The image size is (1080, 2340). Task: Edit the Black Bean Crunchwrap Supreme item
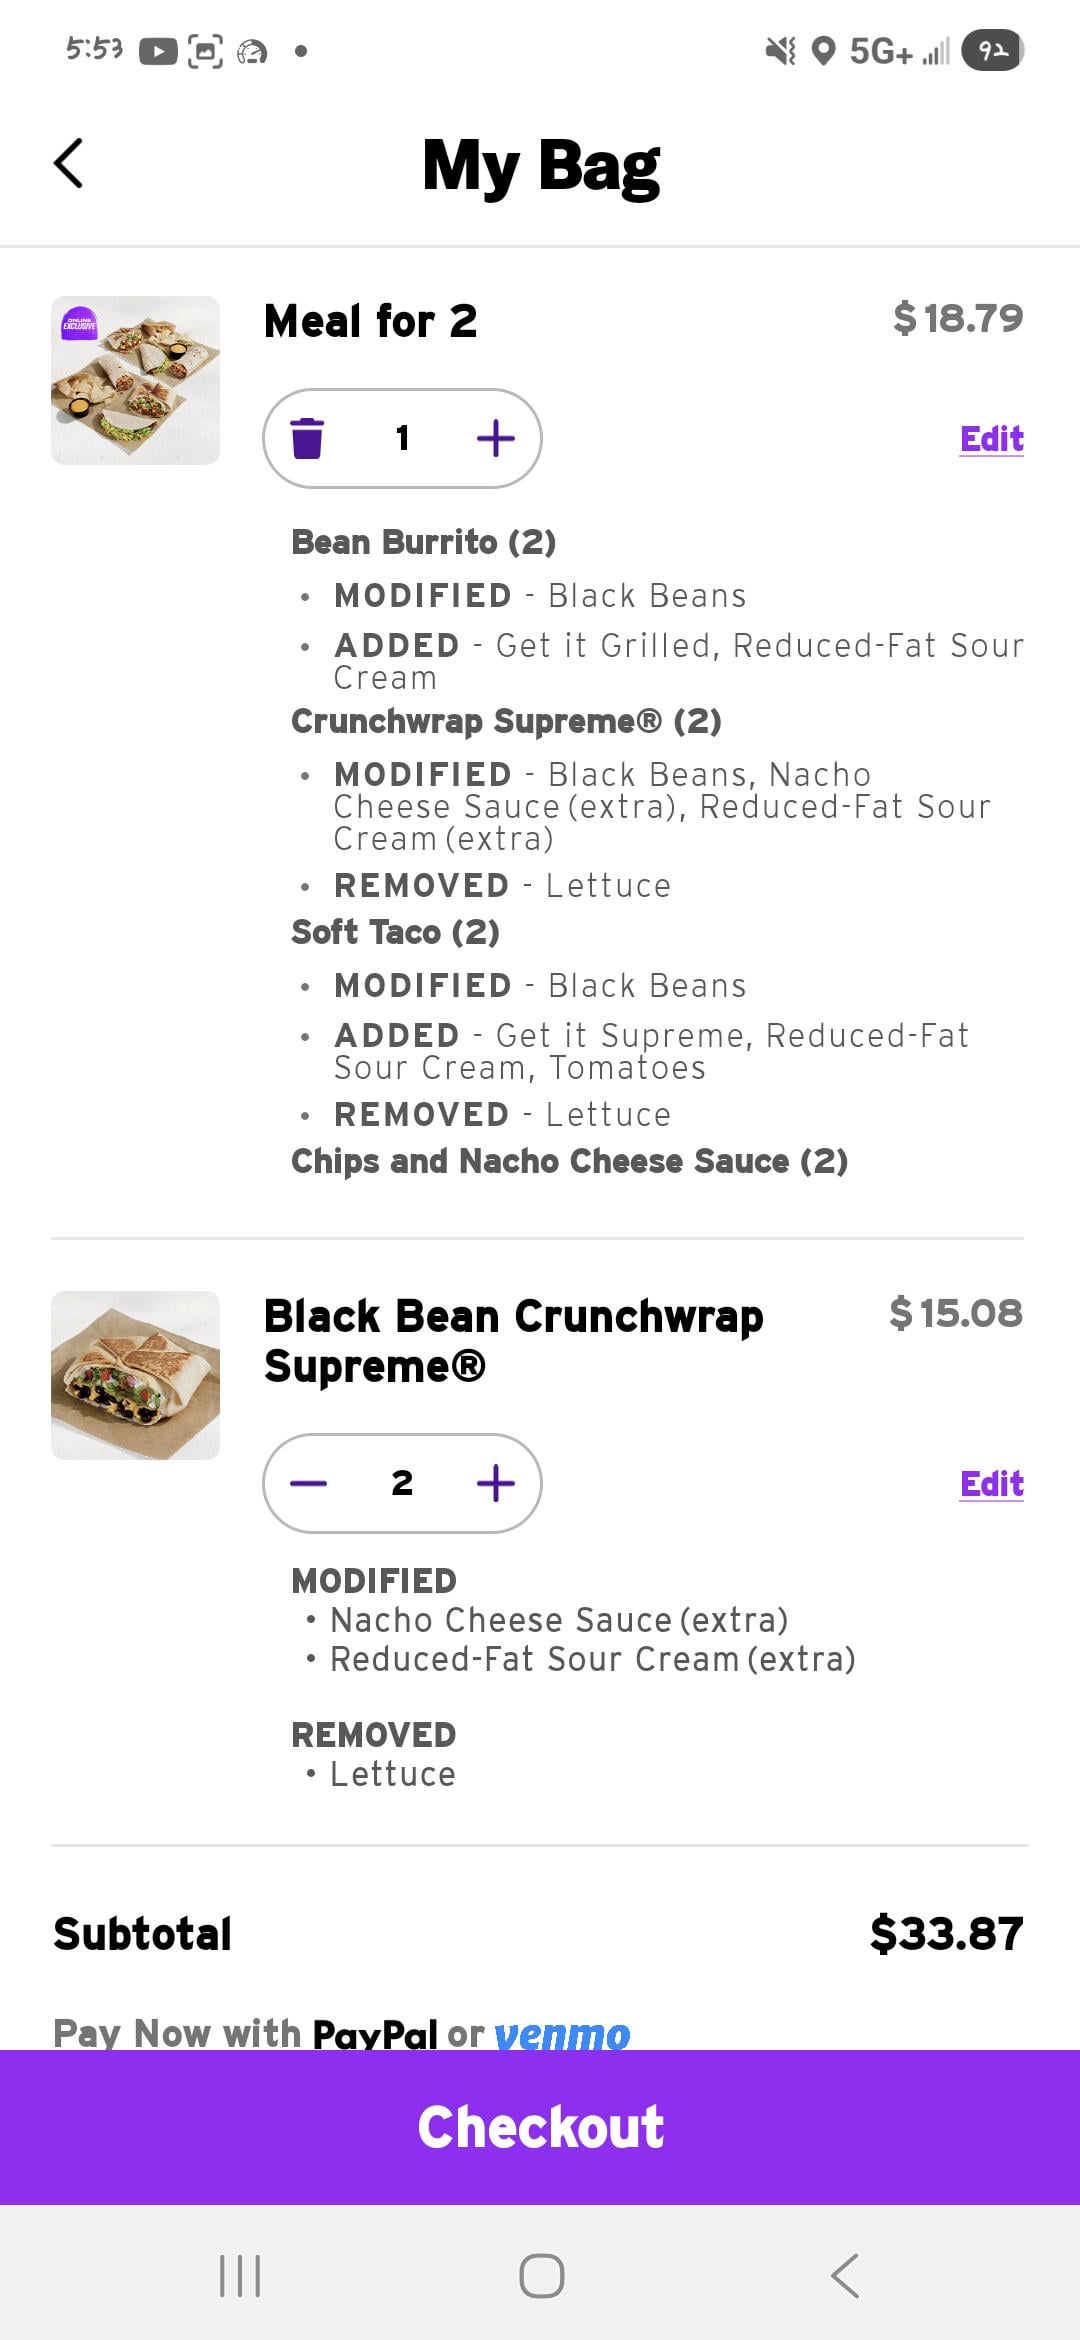click(x=991, y=1484)
